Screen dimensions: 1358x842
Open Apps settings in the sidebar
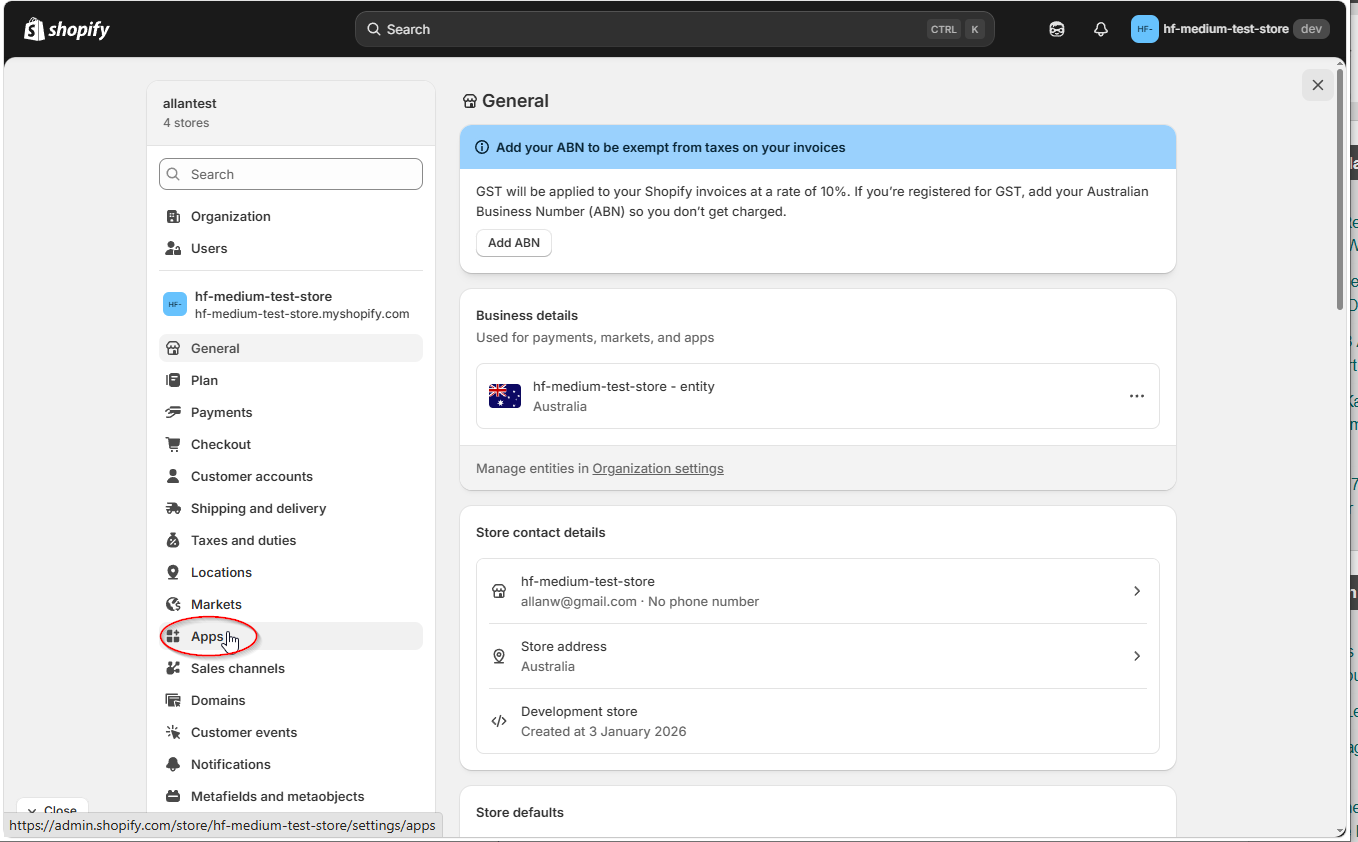point(207,636)
